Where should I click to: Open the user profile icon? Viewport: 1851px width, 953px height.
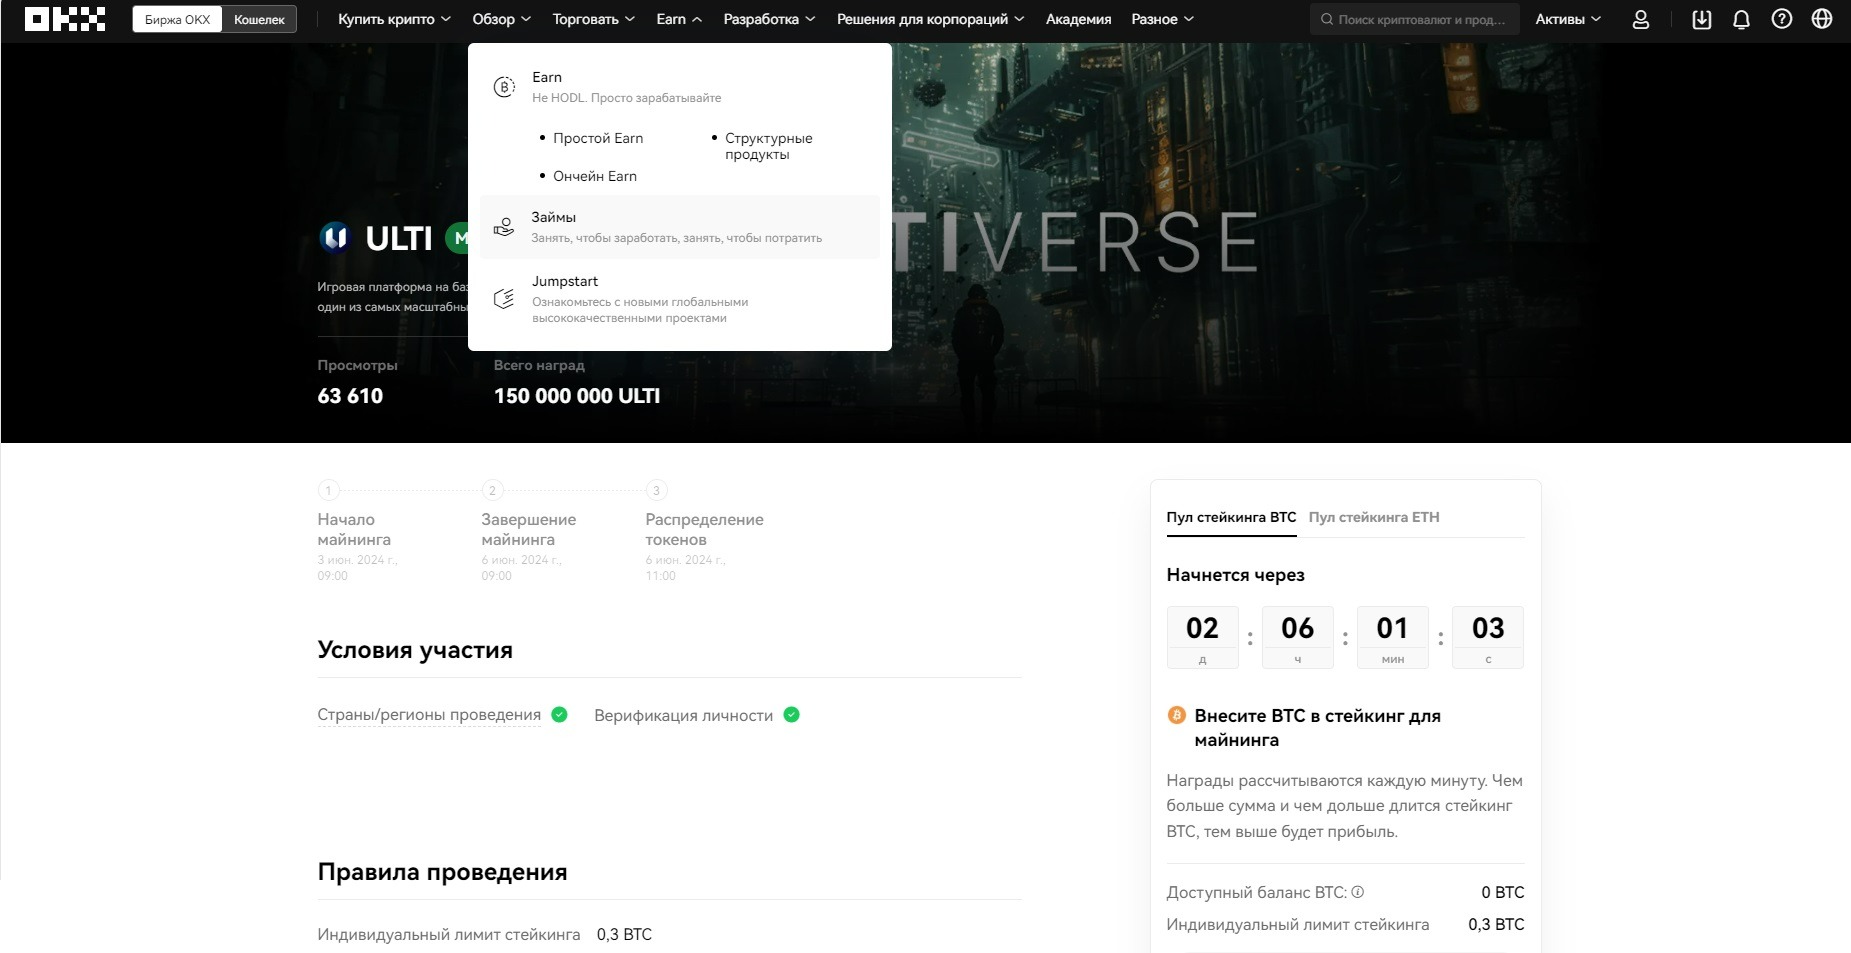1641,19
